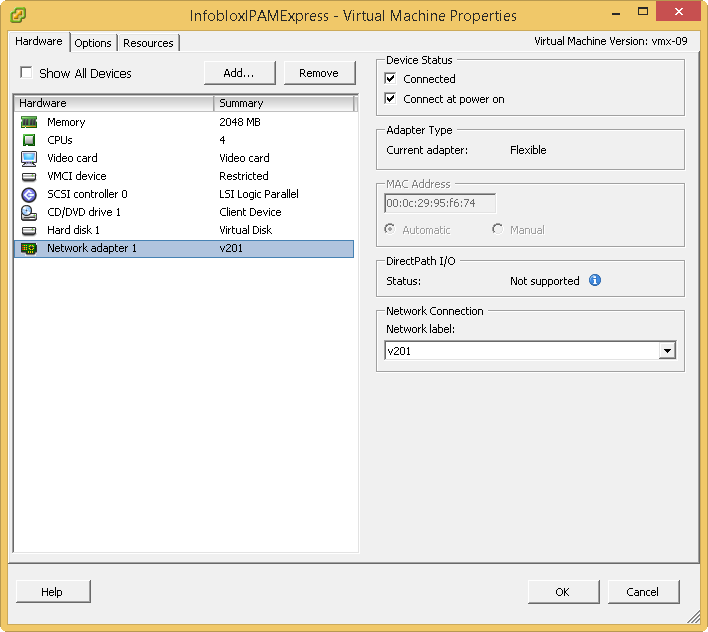The image size is (708, 632).
Task: Click the Help button
Action: tap(52, 591)
